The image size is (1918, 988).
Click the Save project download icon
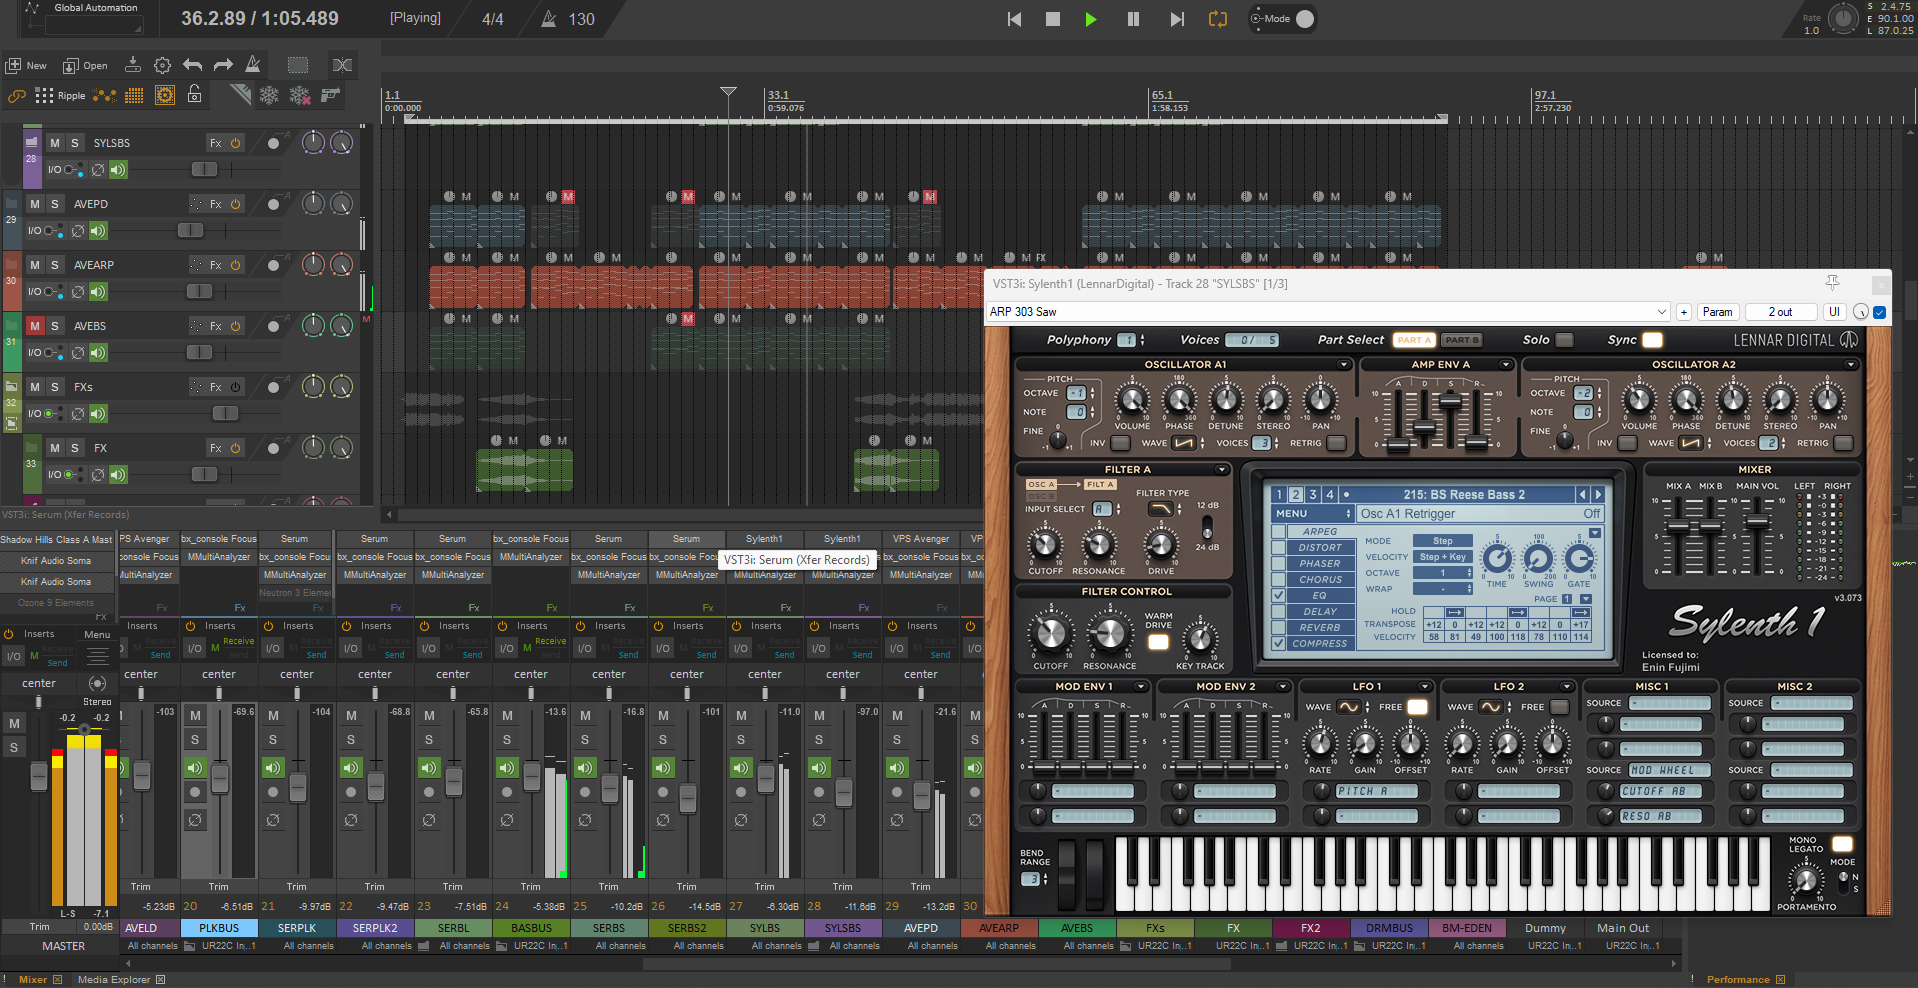click(x=132, y=65)
